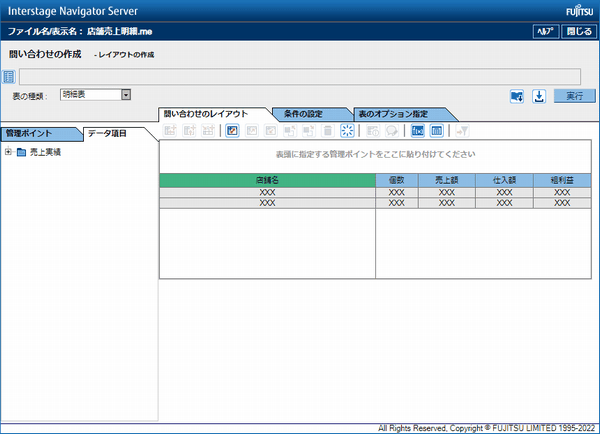Image resolution: width=600 pixels, height=434 pixels.
Task: Click the 売上実績 tree label
Action: [x=45, y=152]
